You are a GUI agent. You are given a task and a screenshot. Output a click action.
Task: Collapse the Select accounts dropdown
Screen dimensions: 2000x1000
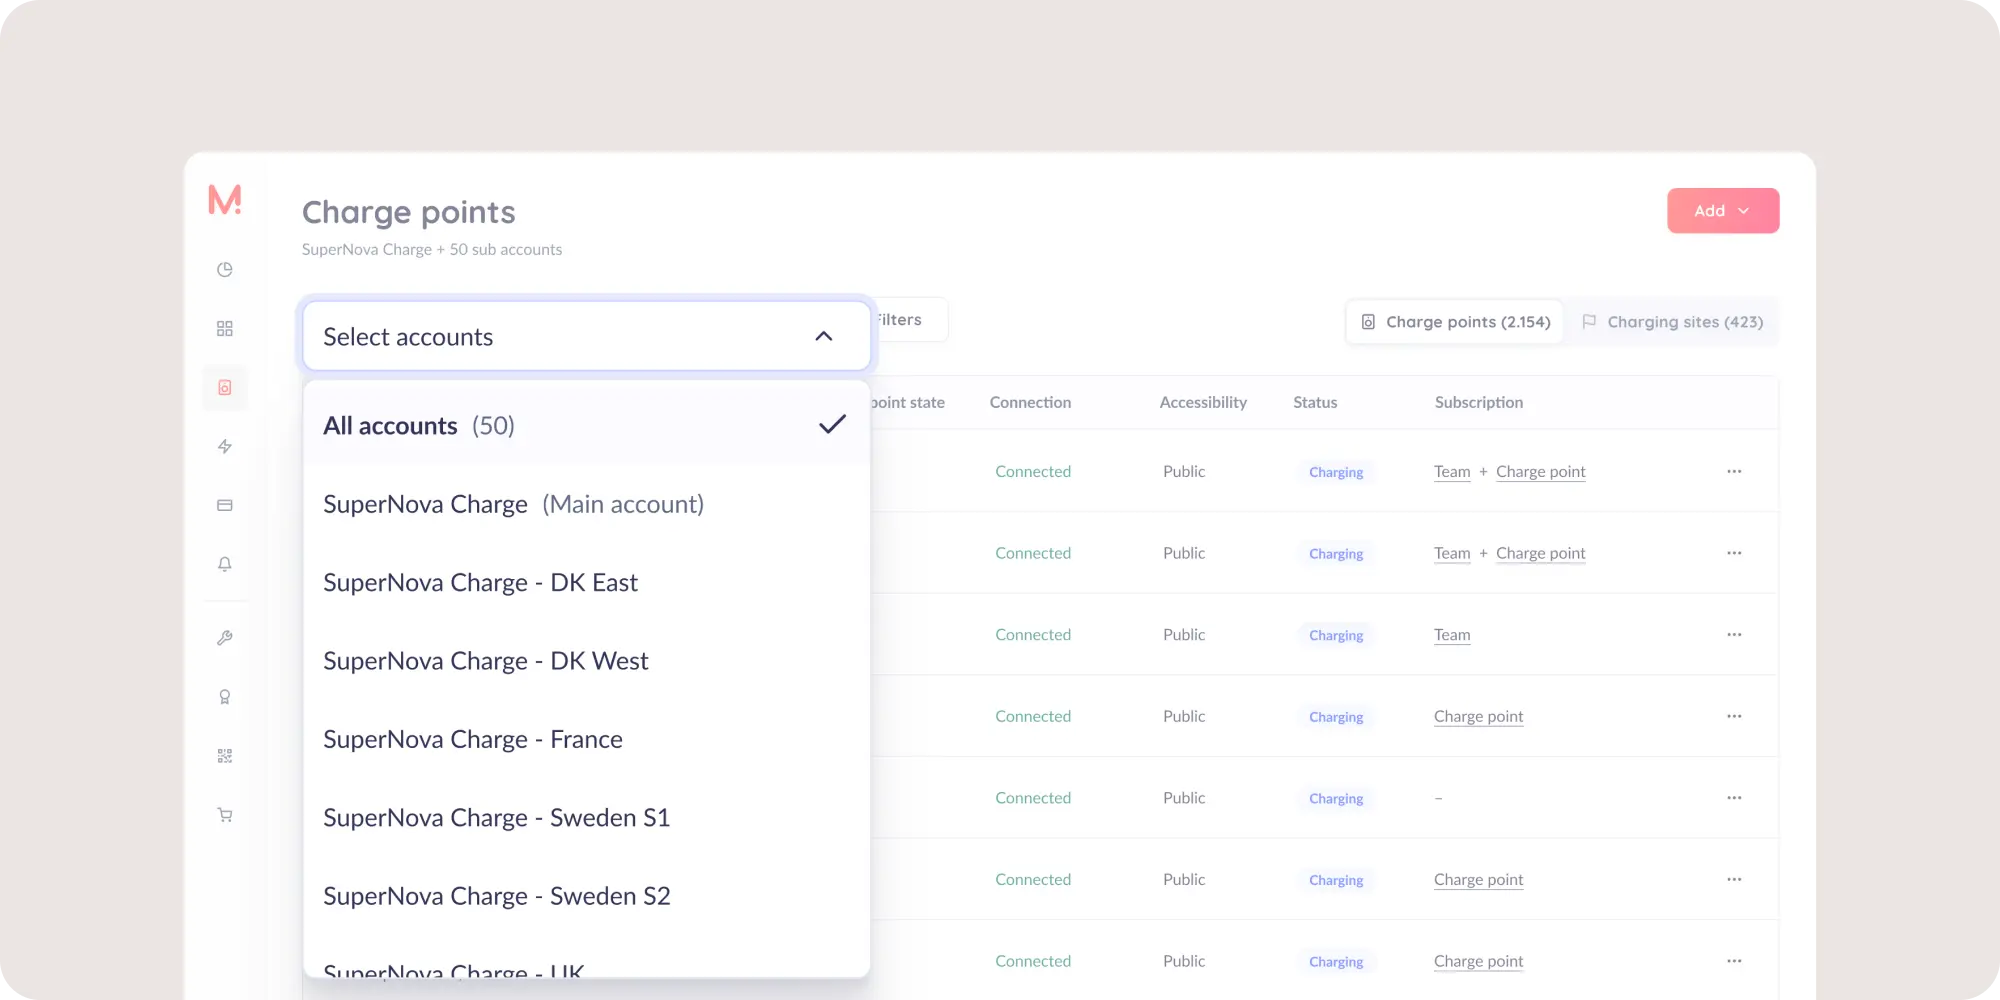click(x=823, y=337)
